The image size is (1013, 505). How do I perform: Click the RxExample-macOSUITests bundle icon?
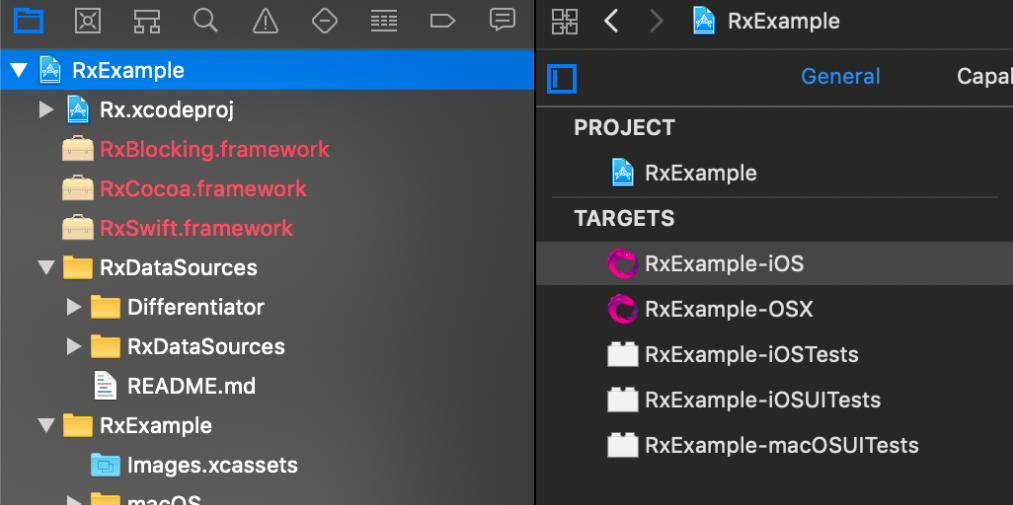pos(623,445)
